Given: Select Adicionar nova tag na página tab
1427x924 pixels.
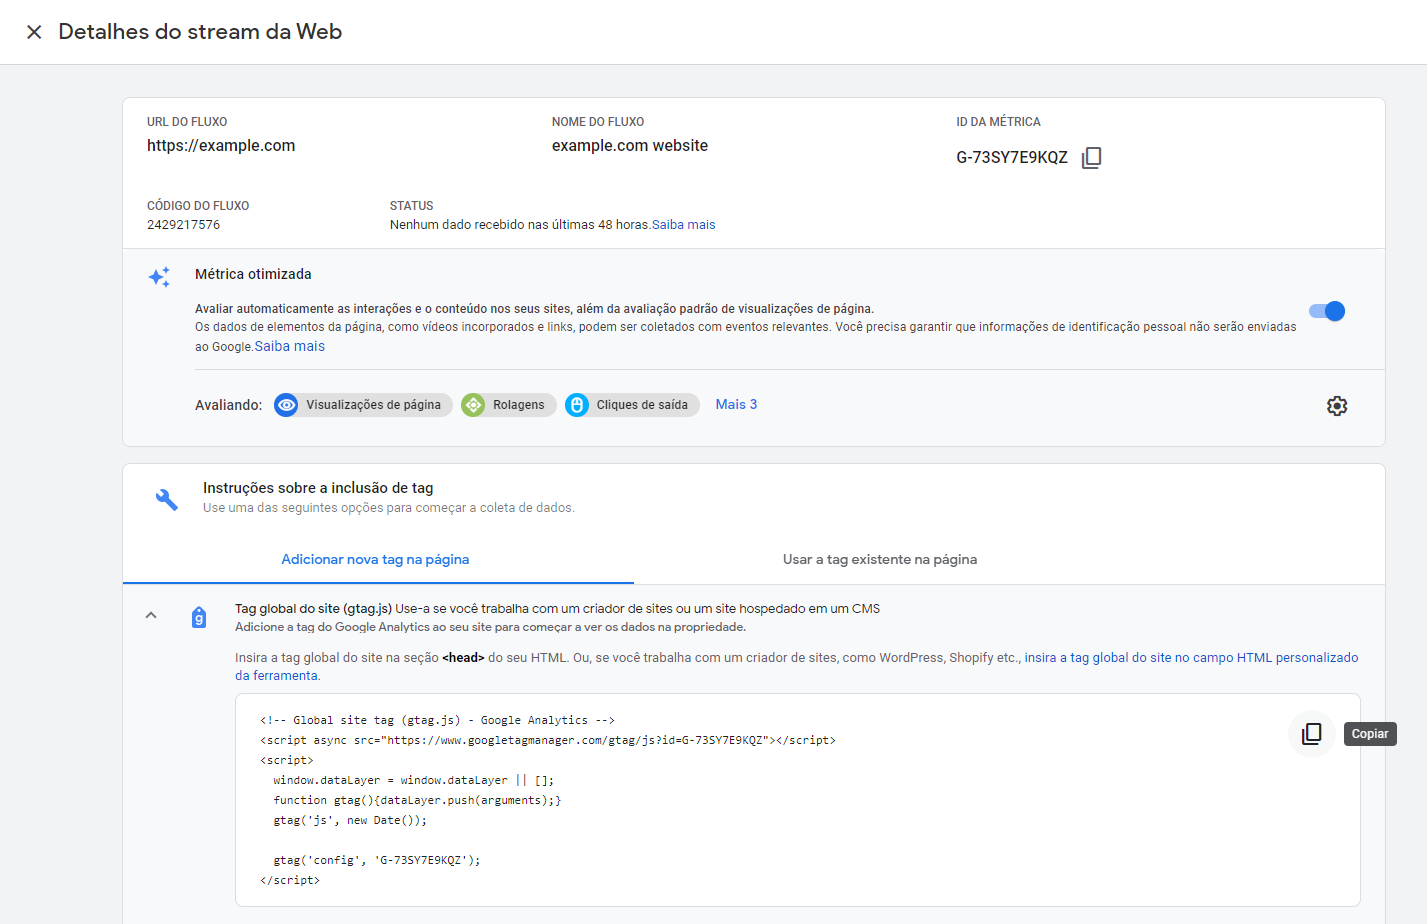Looking at the screenshot, I should pyautogui.click(x=375, y=560).
